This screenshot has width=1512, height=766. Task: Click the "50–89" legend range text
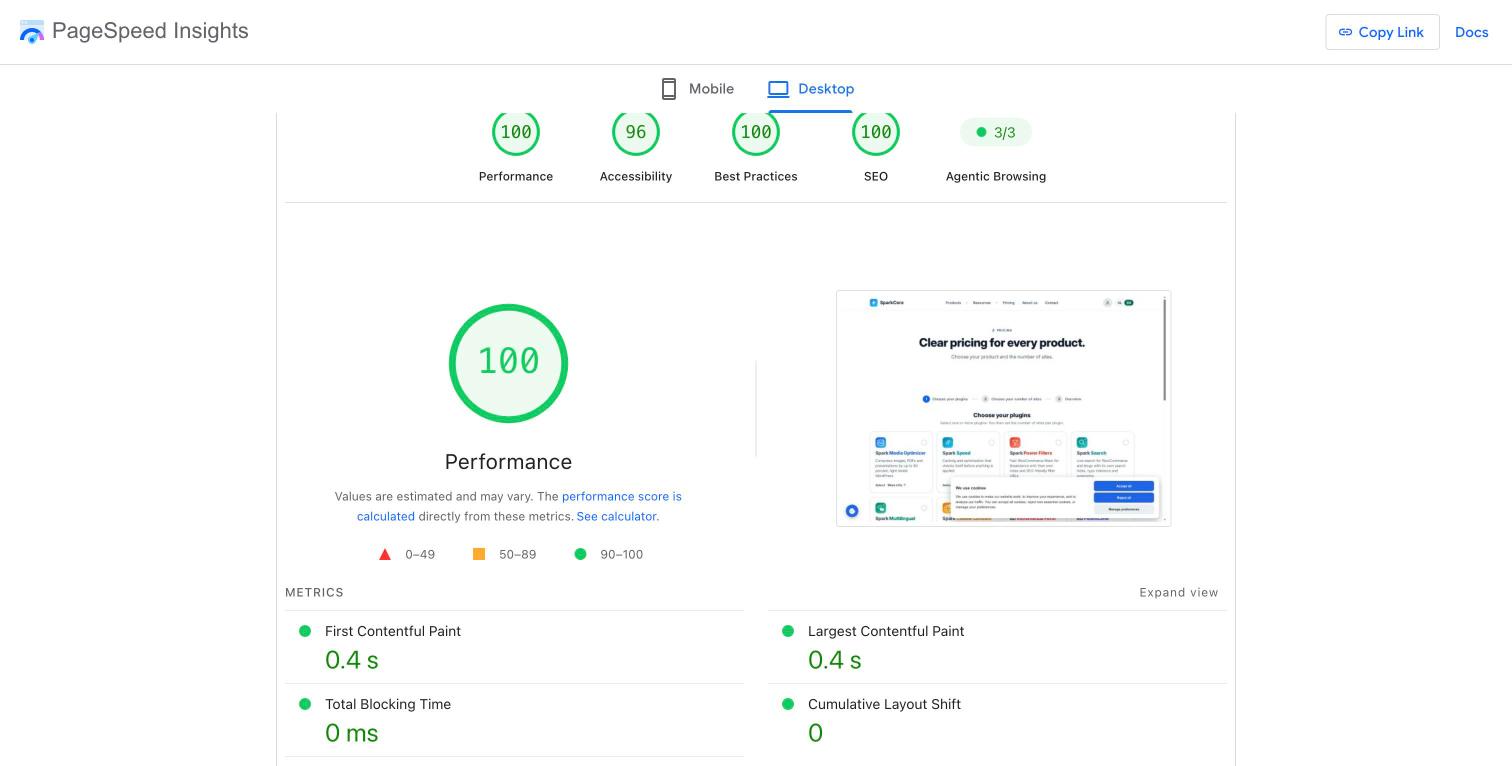click(518, 554)
